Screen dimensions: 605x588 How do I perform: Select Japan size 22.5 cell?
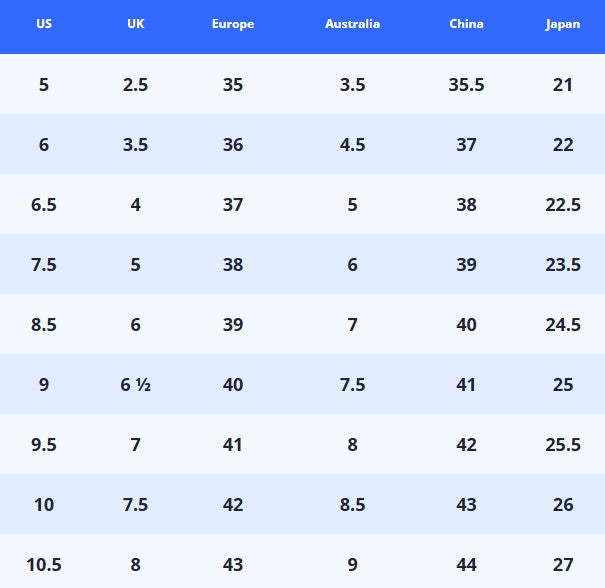click(x=563, y=205)
